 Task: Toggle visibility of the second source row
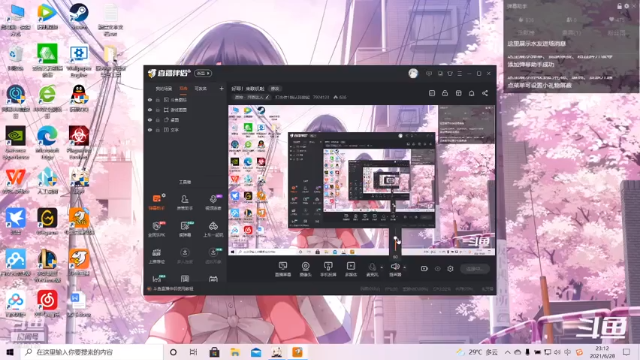click(x=150, y=110)
